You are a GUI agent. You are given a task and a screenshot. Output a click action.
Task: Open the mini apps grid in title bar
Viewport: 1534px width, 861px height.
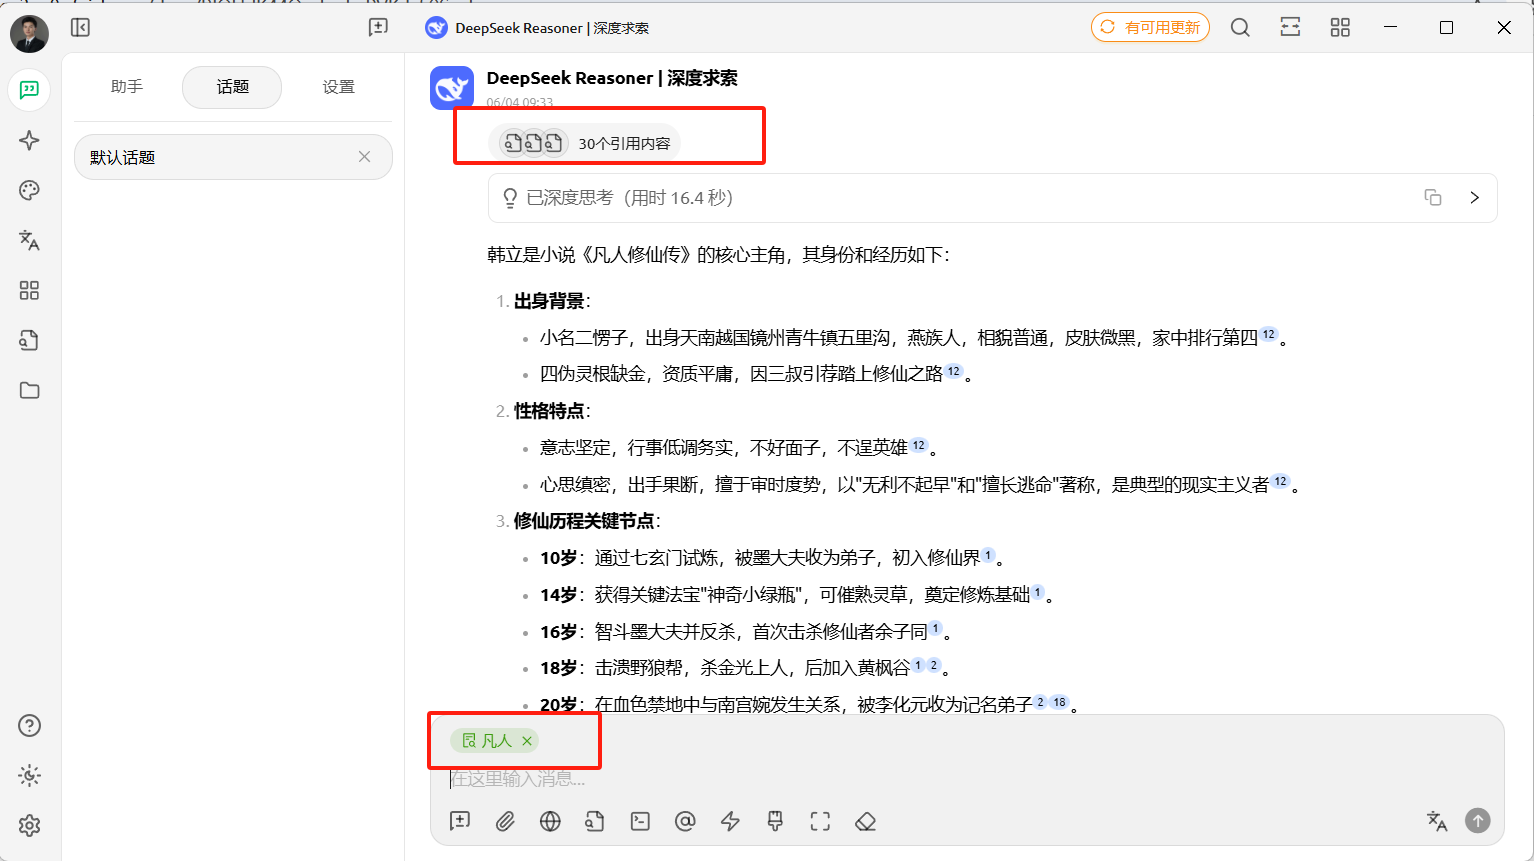coord(1340,27)
